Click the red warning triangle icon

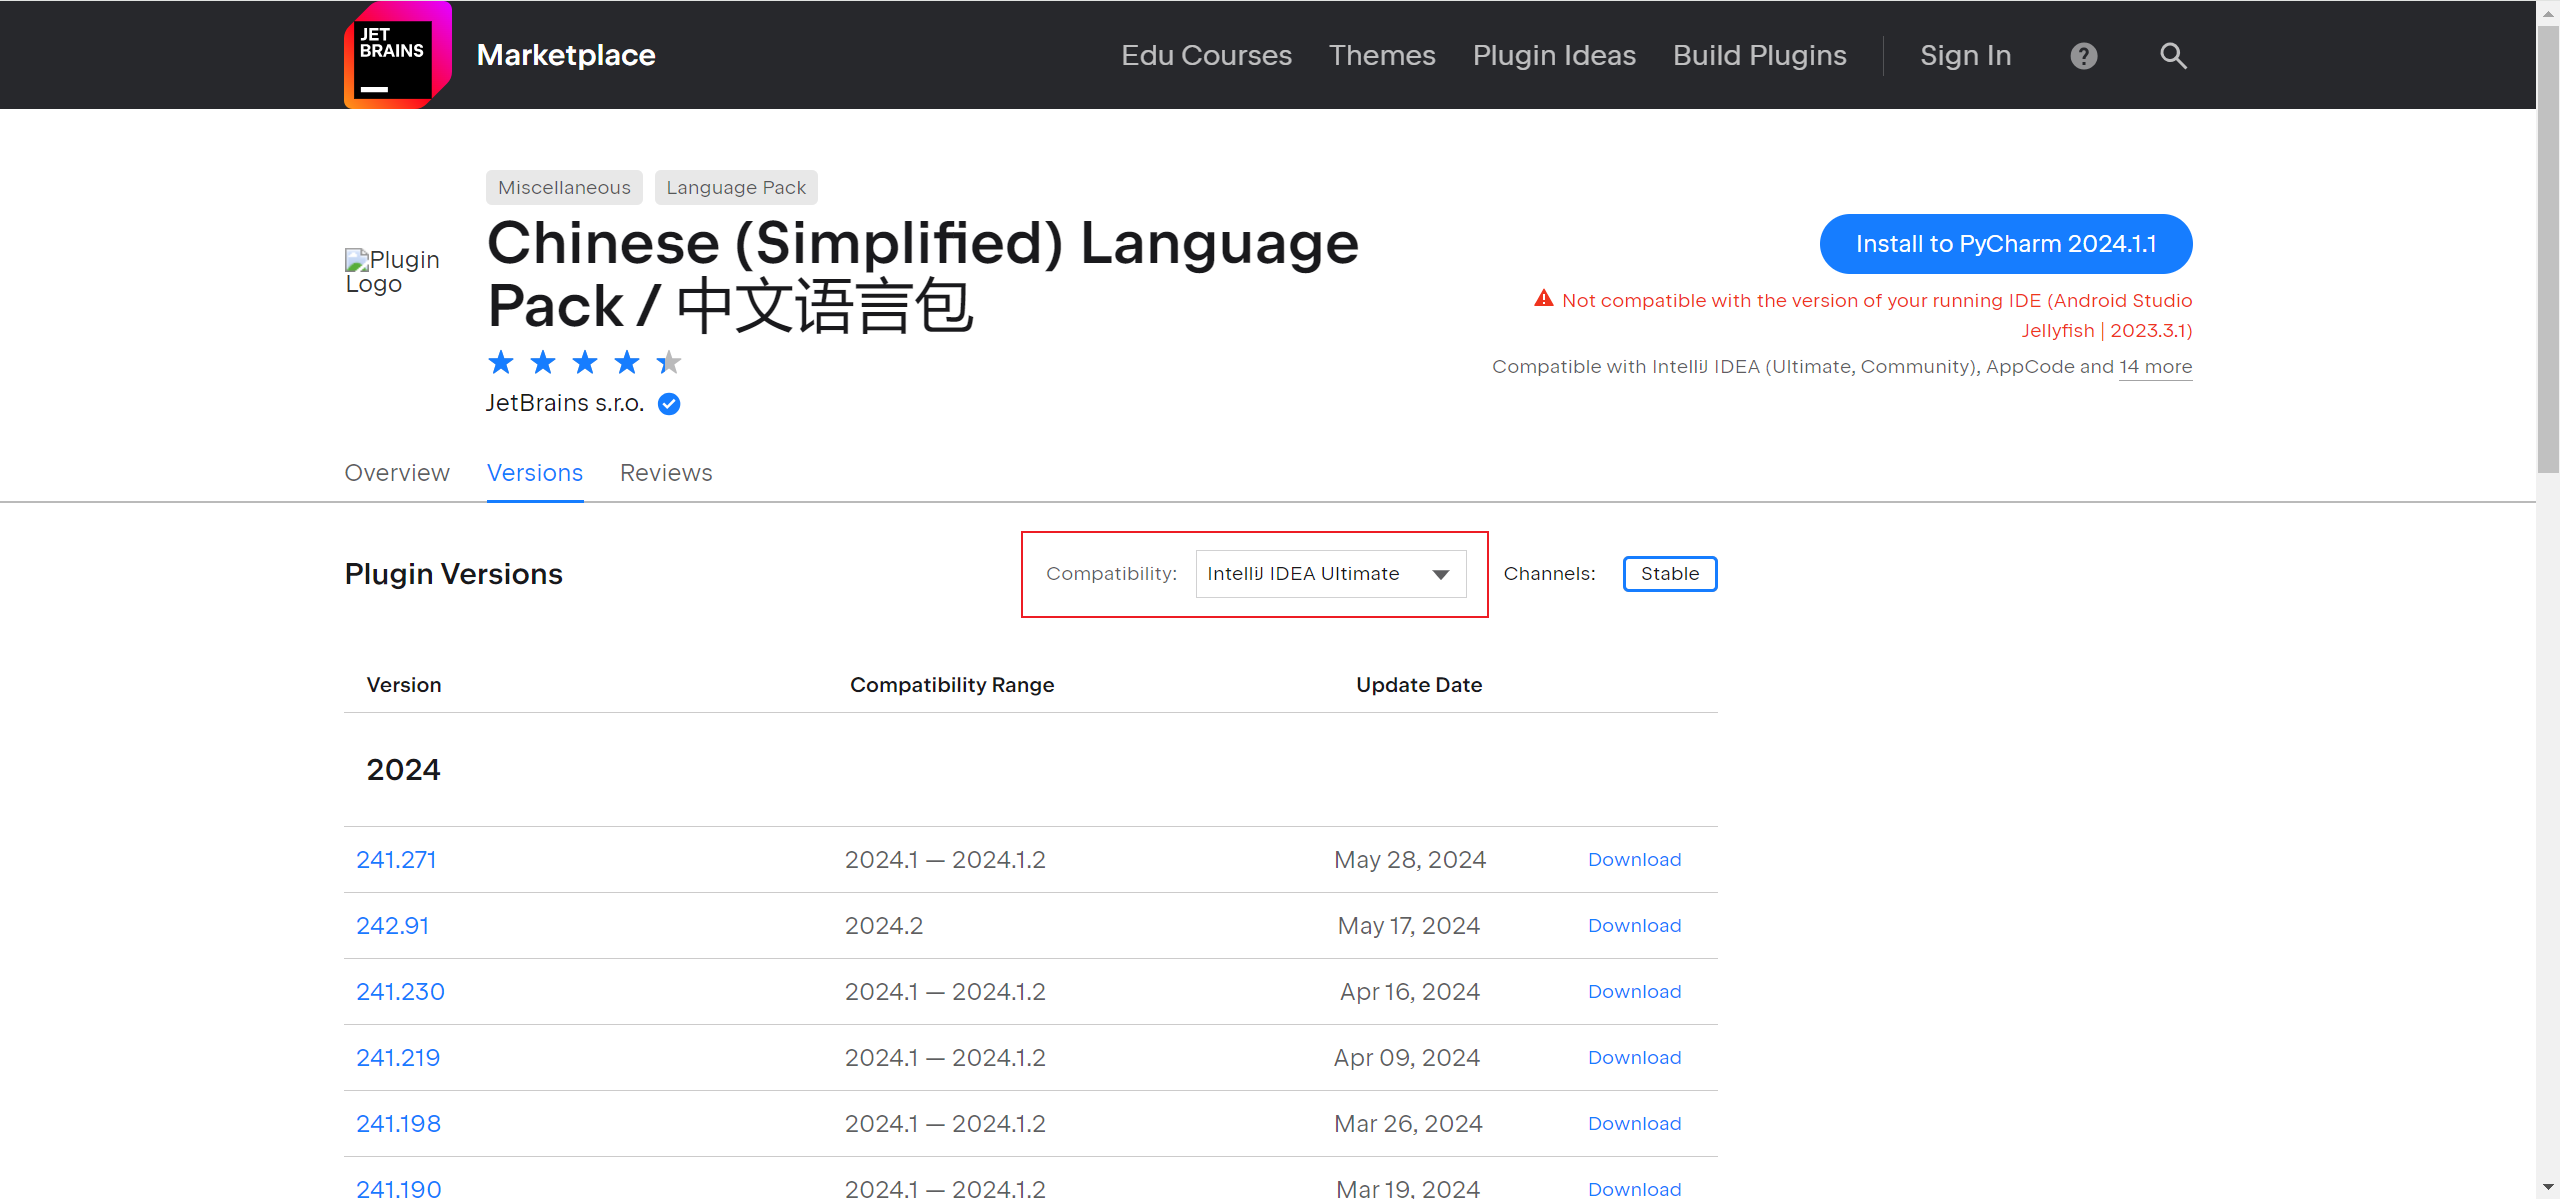(x=1544, y=299)
